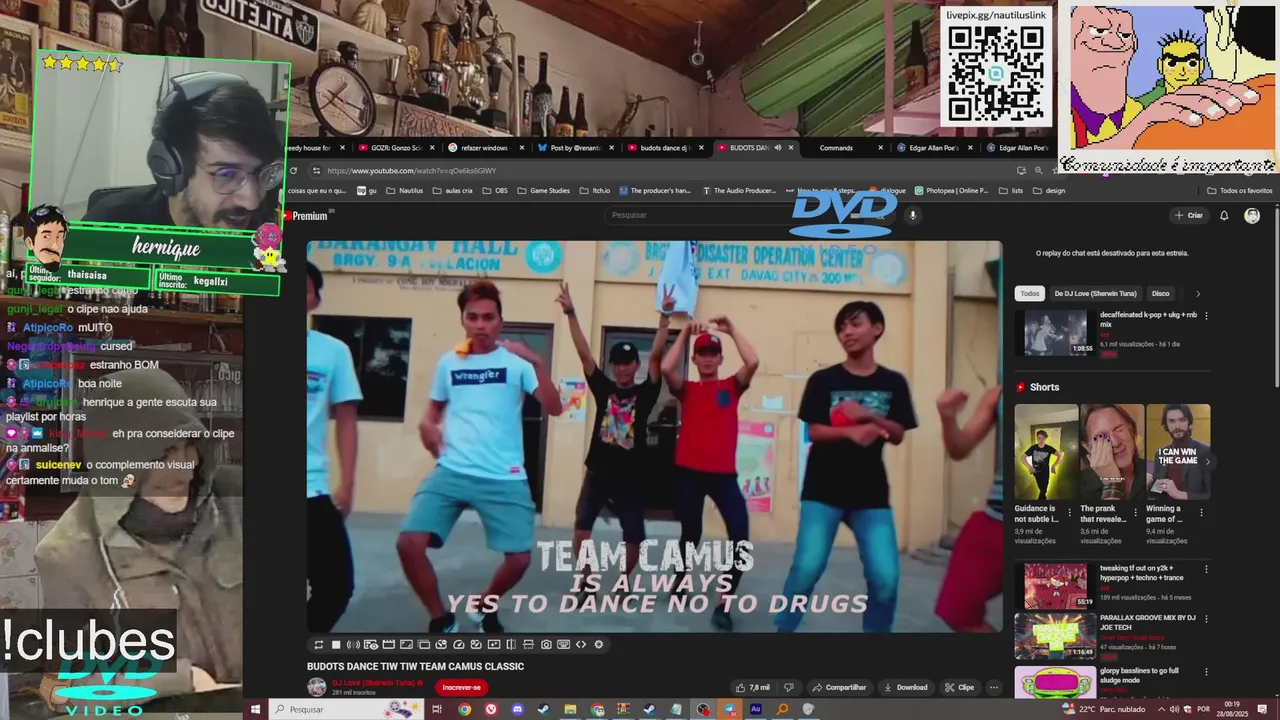Open options for the tweaking tf out video
The image size is (1280, 720).
[1206, 569]
